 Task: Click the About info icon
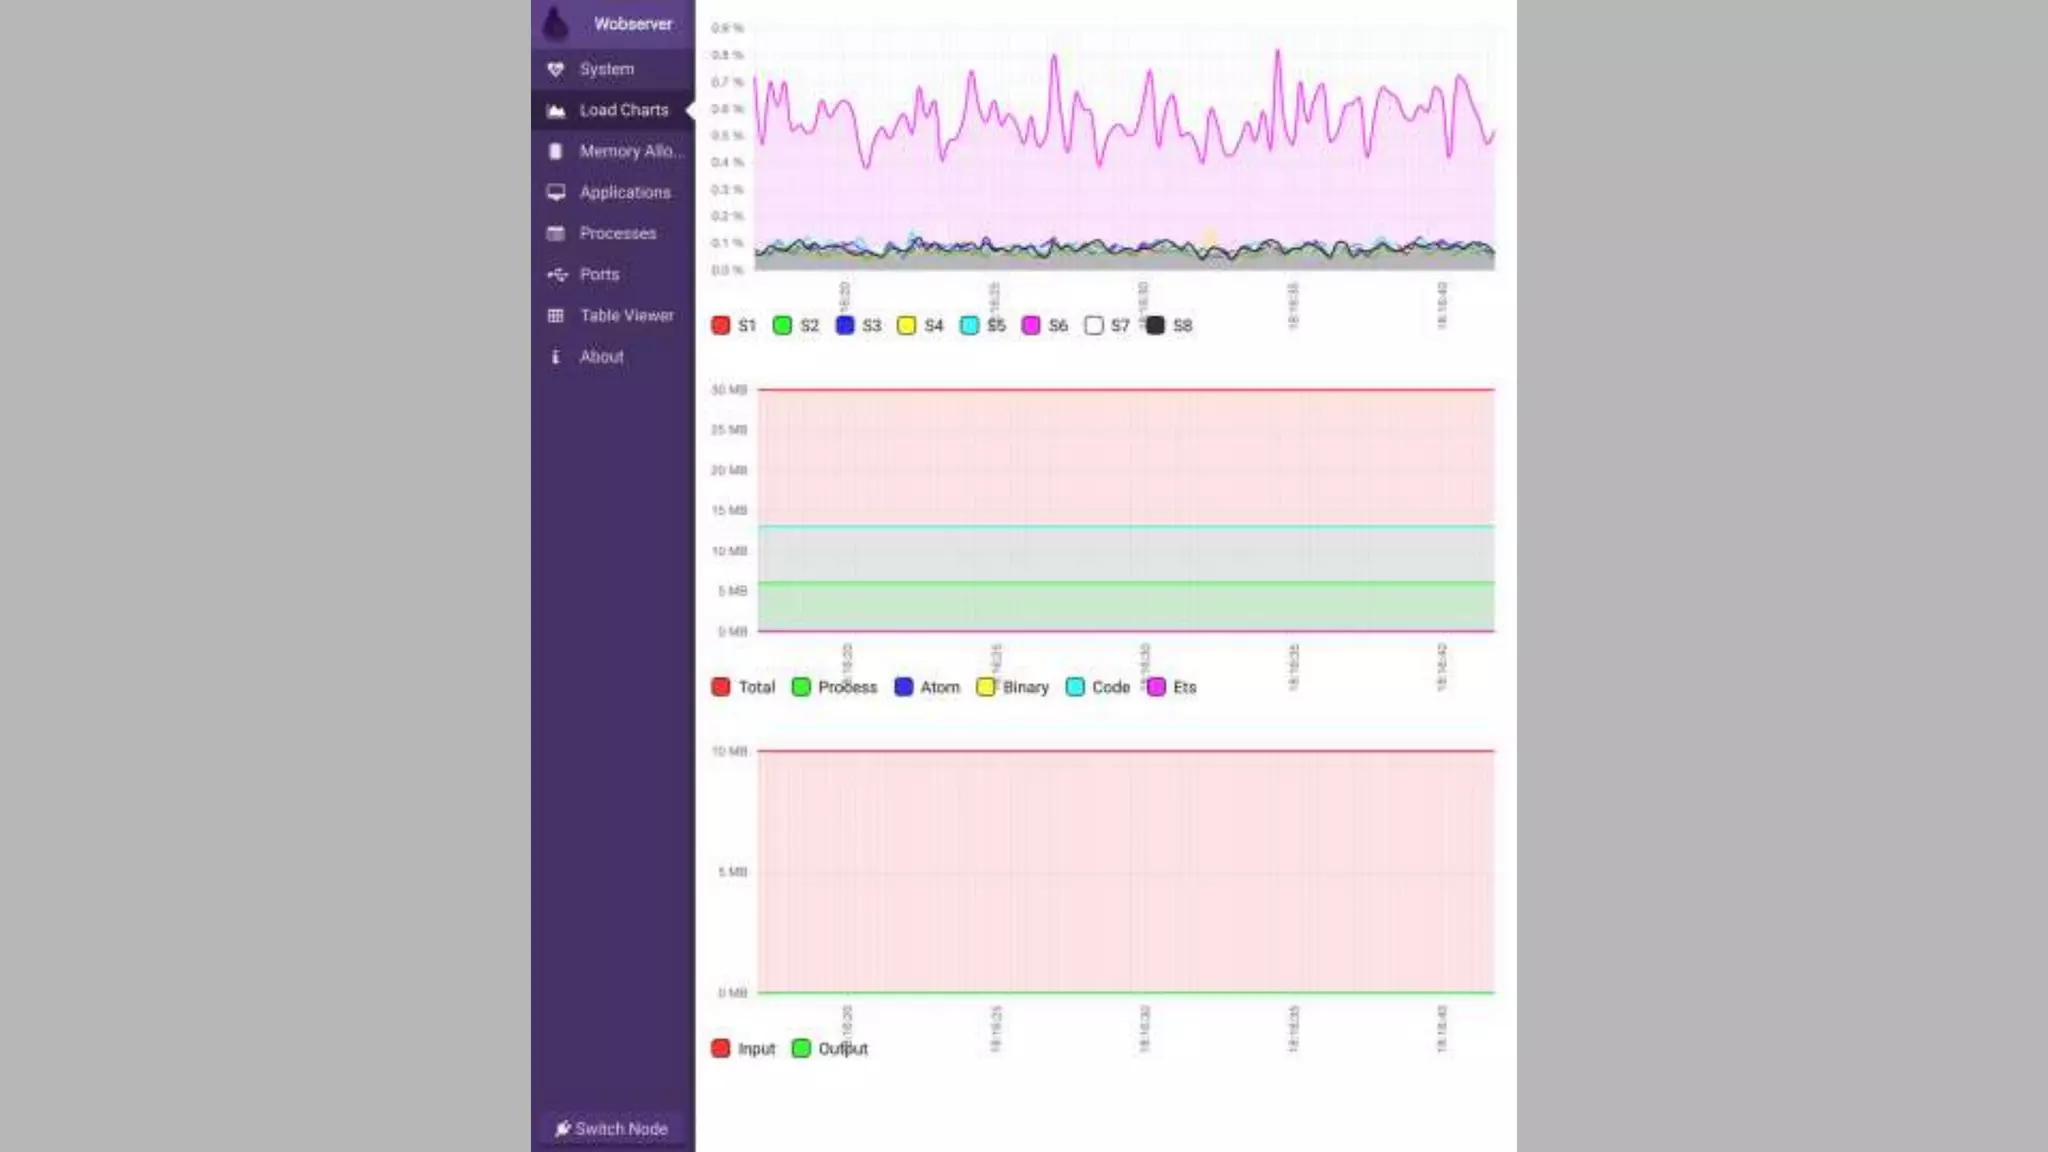(556, 356)
